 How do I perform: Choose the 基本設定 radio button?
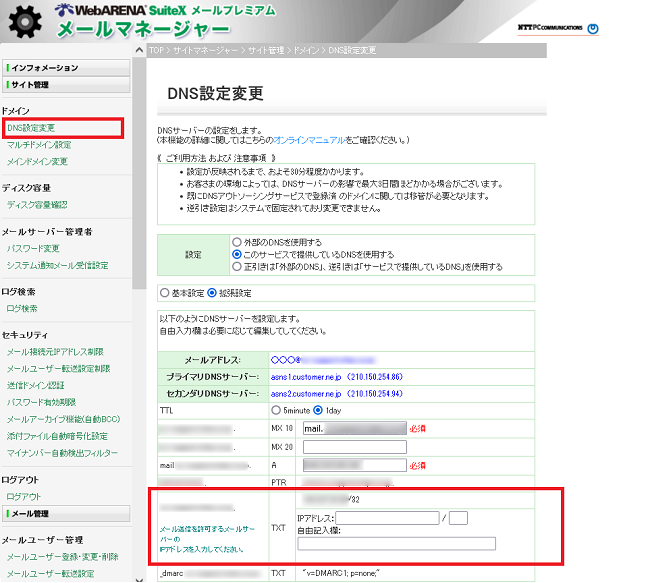pyautogui.click(x=165, y=293)
